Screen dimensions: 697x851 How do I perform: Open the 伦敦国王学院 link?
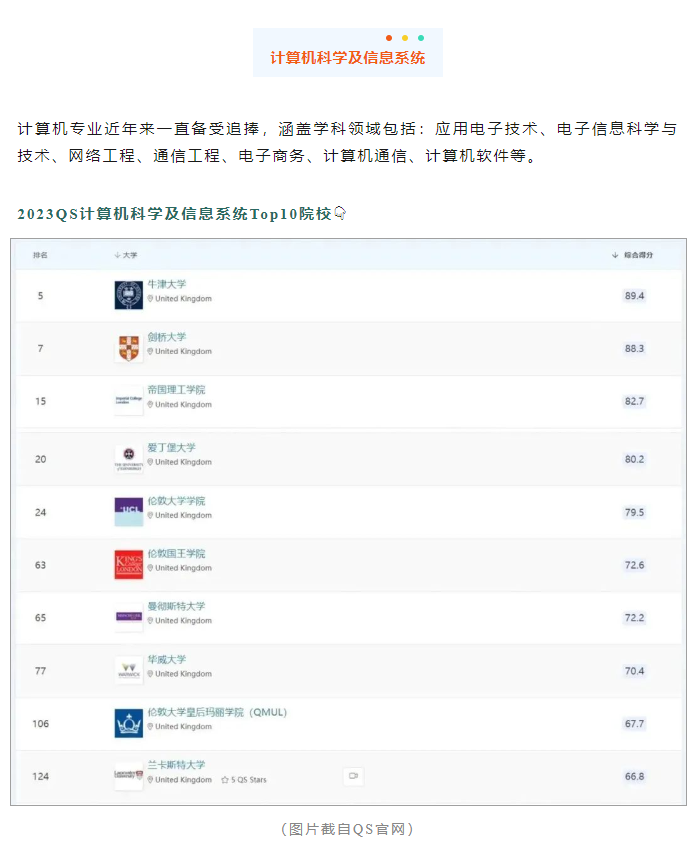click(176, 554)
